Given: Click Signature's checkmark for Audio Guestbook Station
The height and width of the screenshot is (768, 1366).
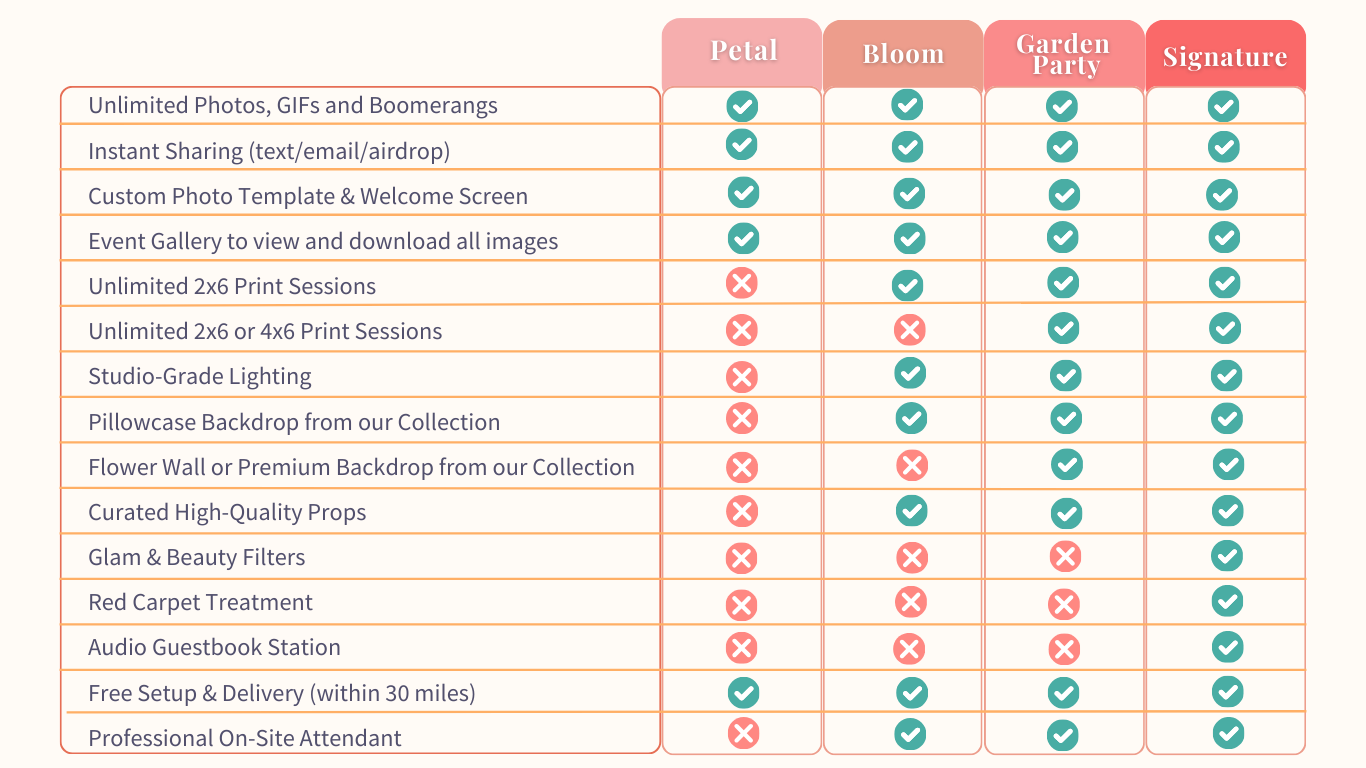Looking at the screenshot, I should pyautogui.click(x=1228, y=646).
